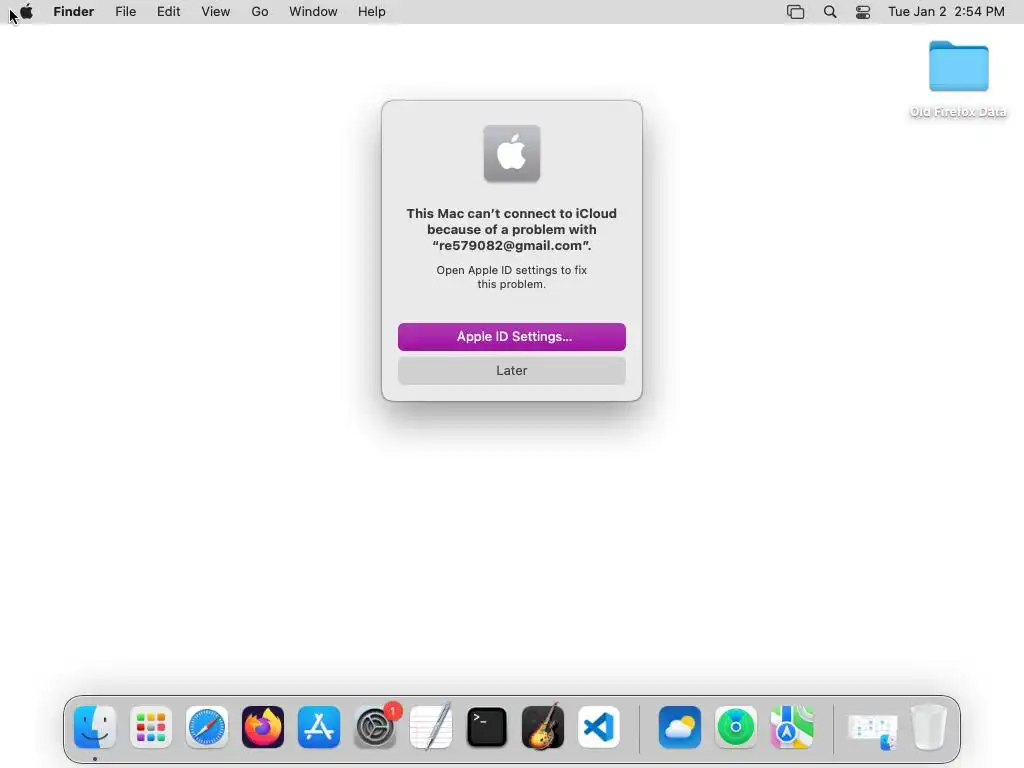
Task: Launch Terminal from the Dock
Action: [x=487, y=727]
